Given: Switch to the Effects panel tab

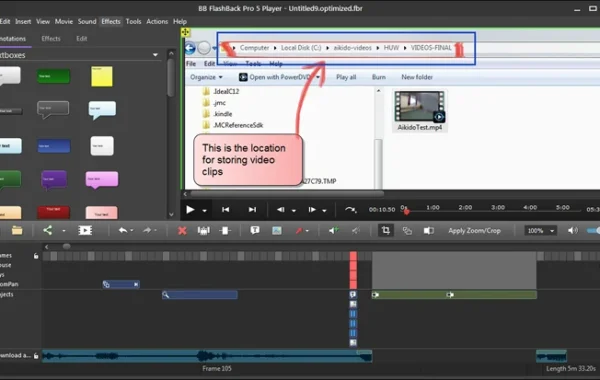Looking at the screenshot, I should [x=51, y=39].
